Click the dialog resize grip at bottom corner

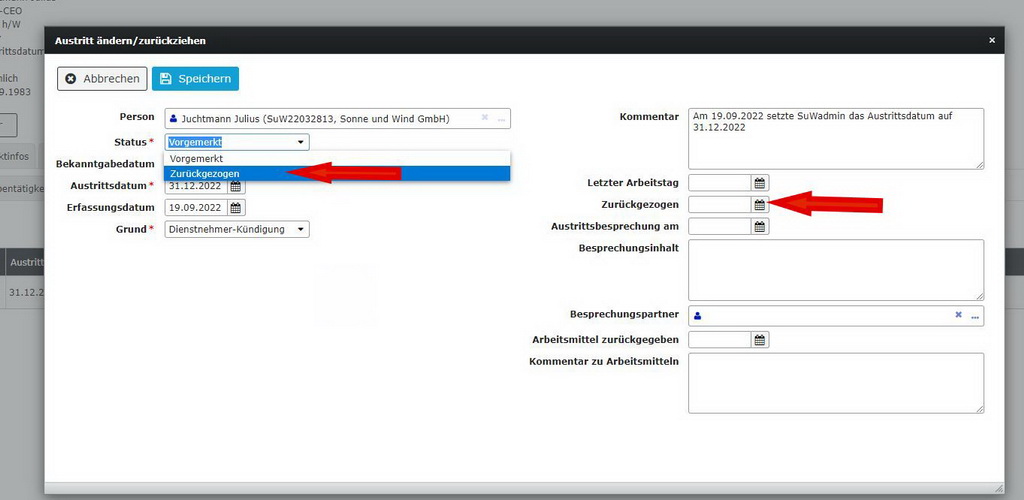click(998, 488)
